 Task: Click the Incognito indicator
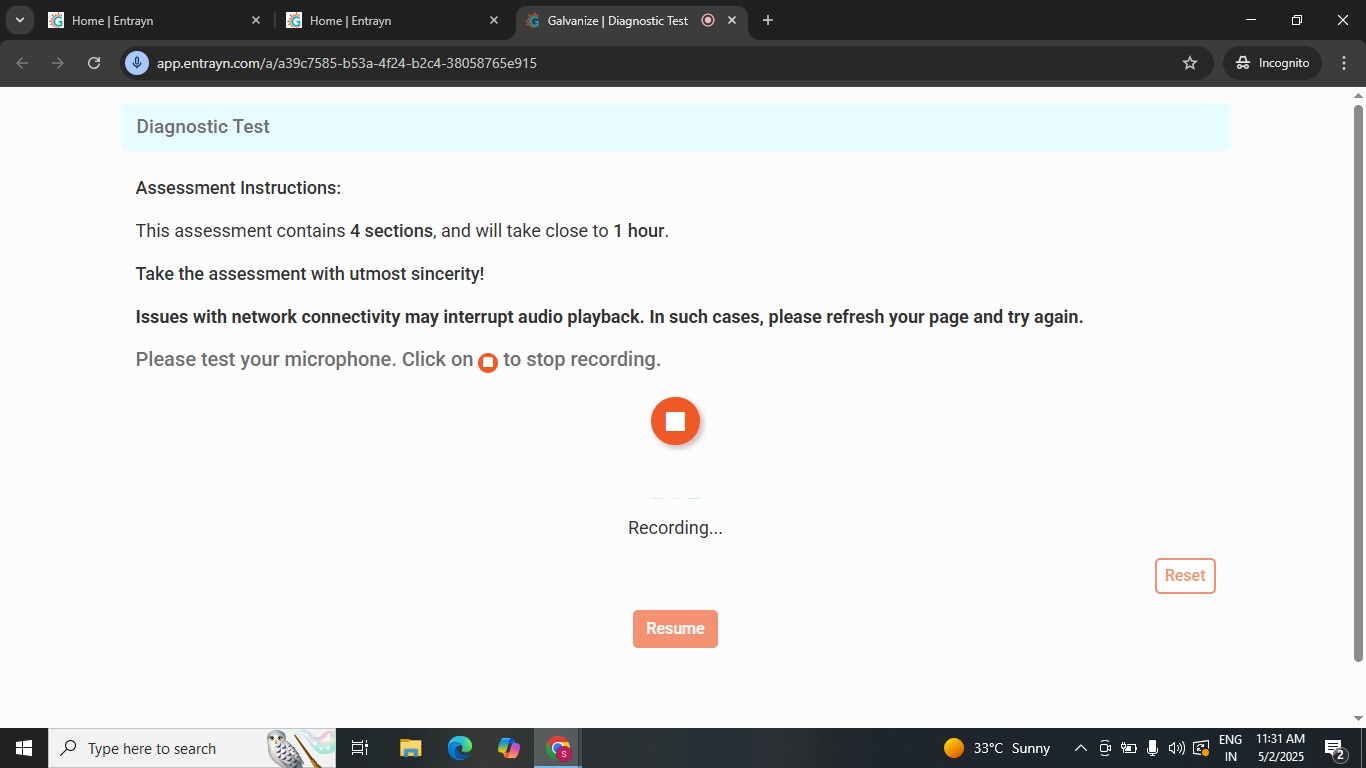[x=1273, y=63]
